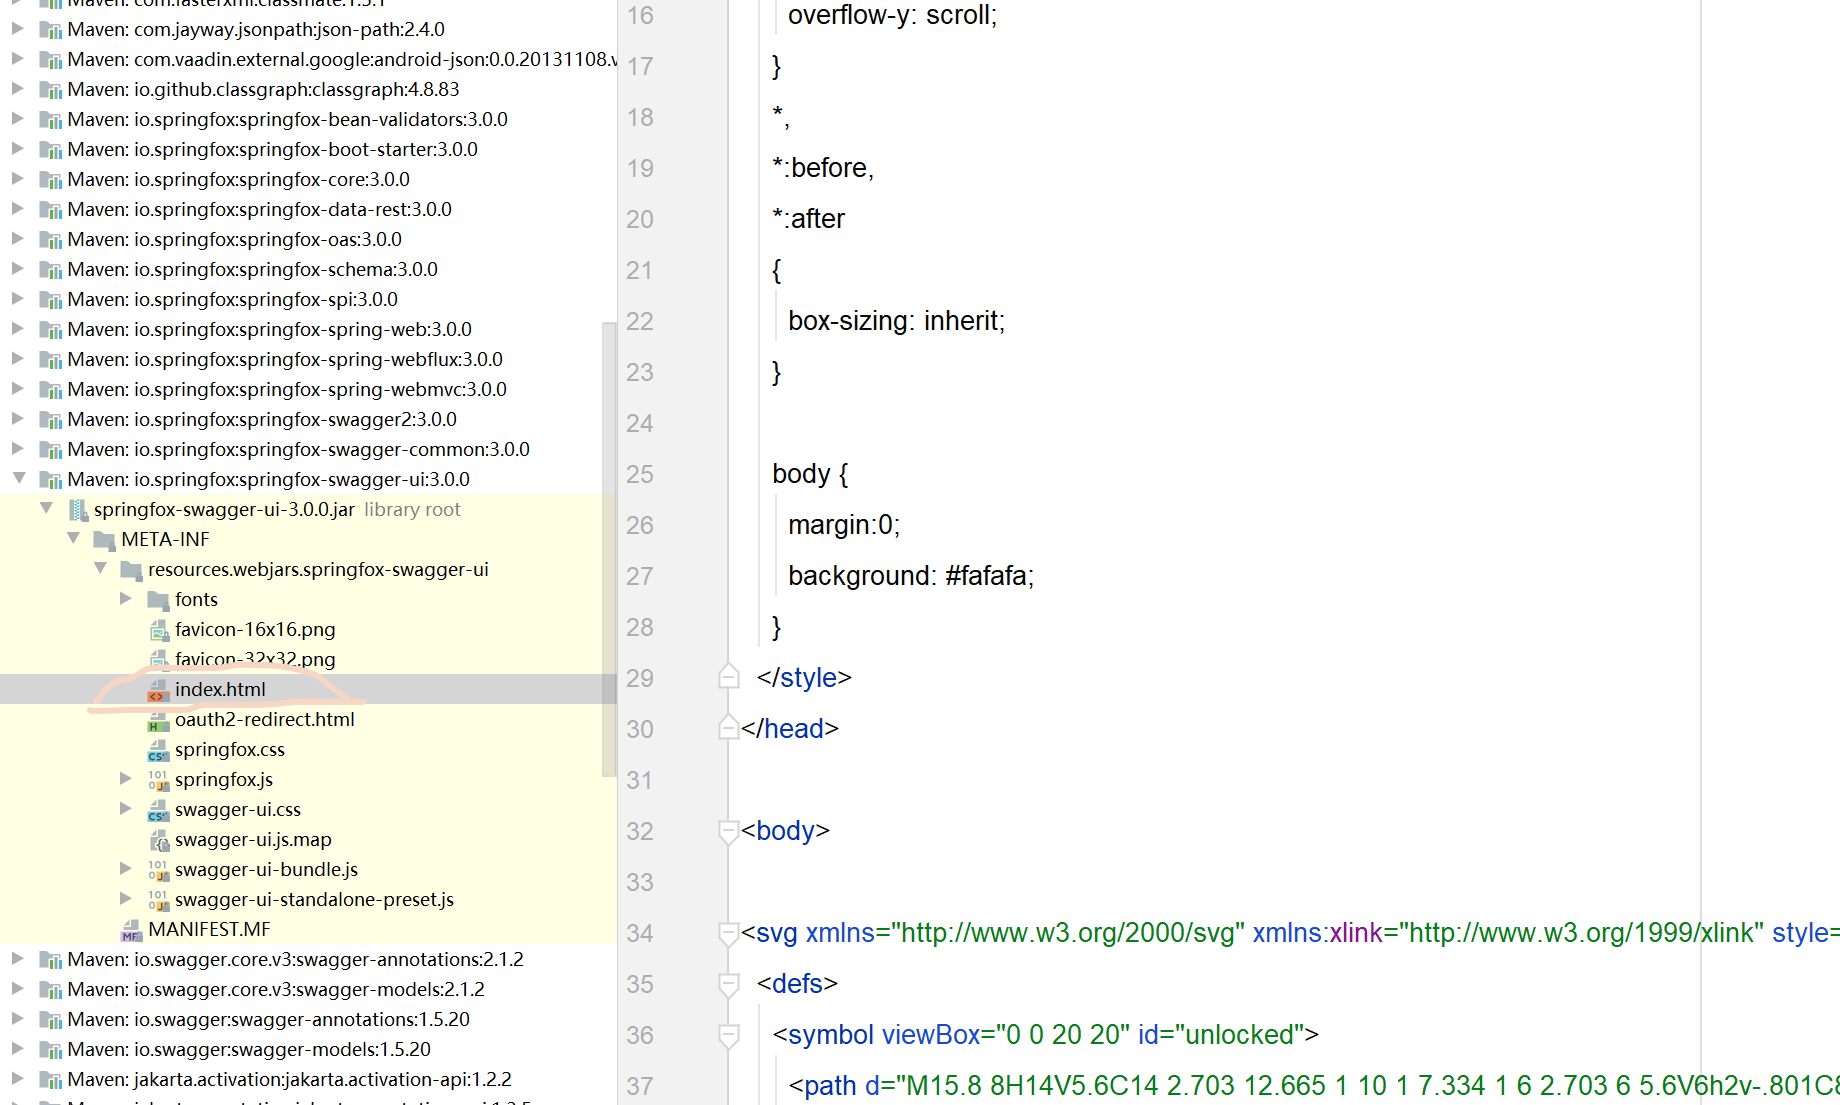1840x1105 pixels.
Task: Expand Maven springfox-swagger-common:3.0.0 library
Action: coord(18,448)
